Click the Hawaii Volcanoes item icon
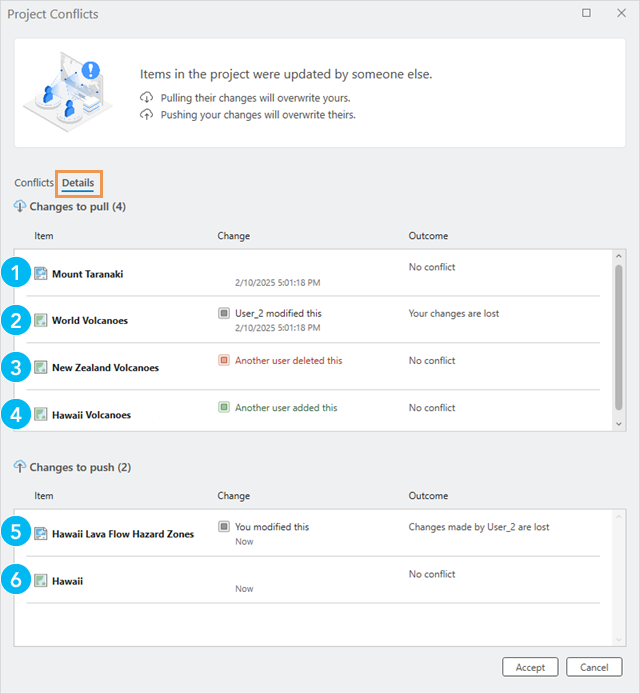This screenshot has width=640, height=694. (x=41, y=414)
